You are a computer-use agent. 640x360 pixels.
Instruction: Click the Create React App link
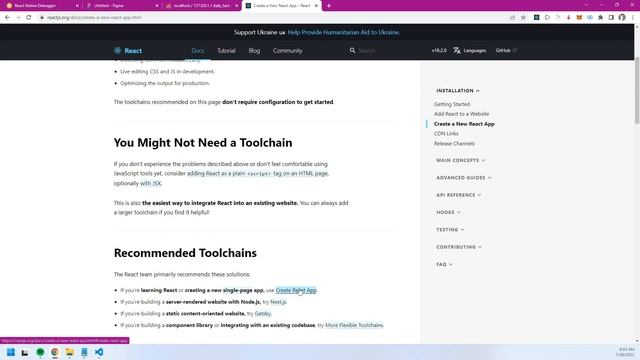point(296,290)
